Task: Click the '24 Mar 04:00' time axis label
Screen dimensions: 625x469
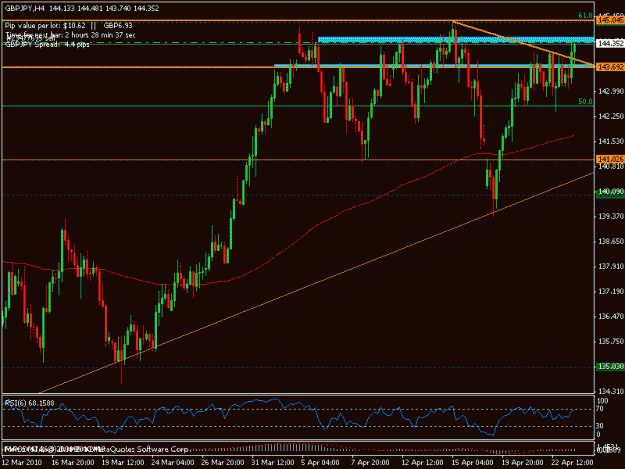Action: 173,462
